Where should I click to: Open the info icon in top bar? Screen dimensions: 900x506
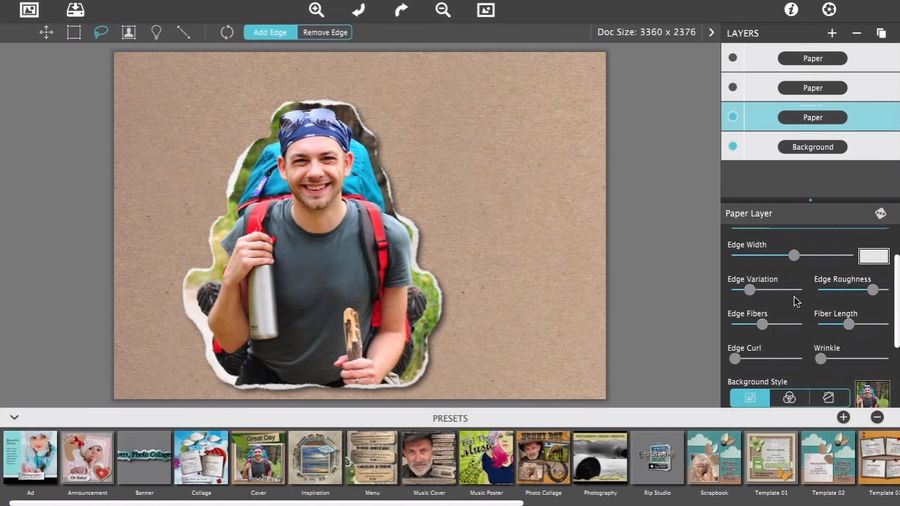[x=791, y=10]
